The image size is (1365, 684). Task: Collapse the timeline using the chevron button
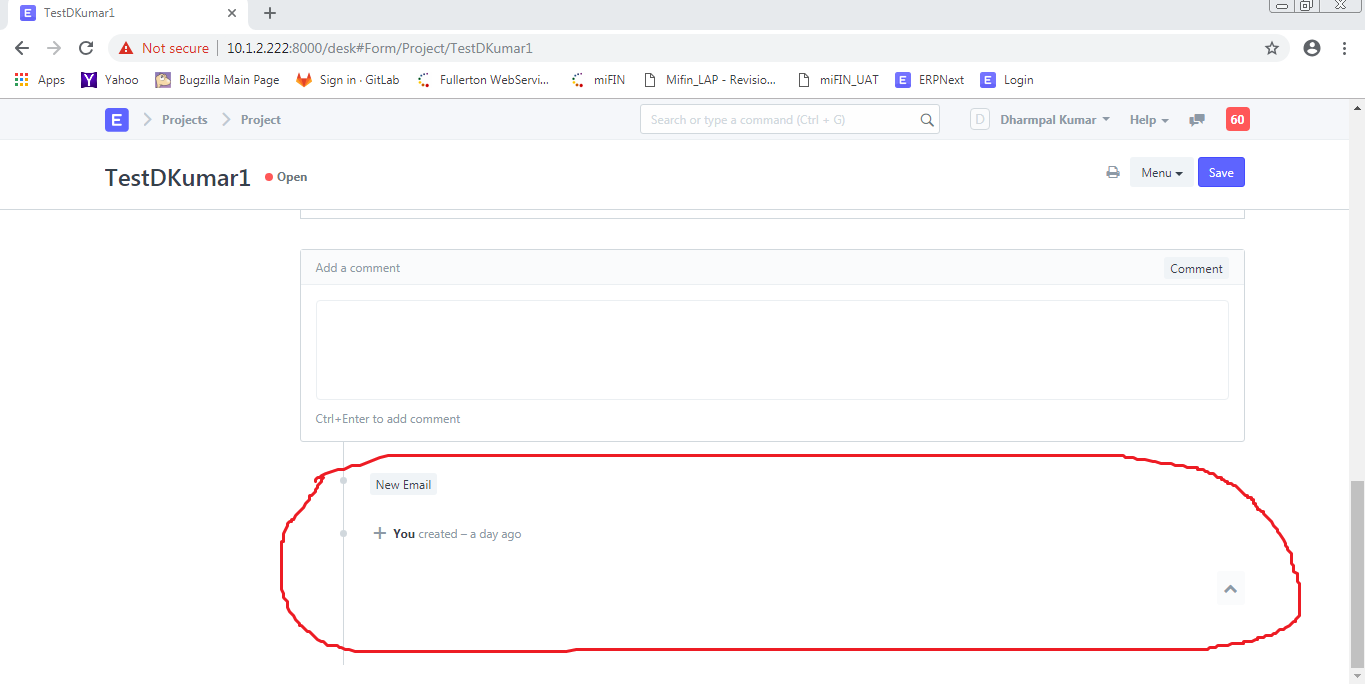coord(1230,589)
